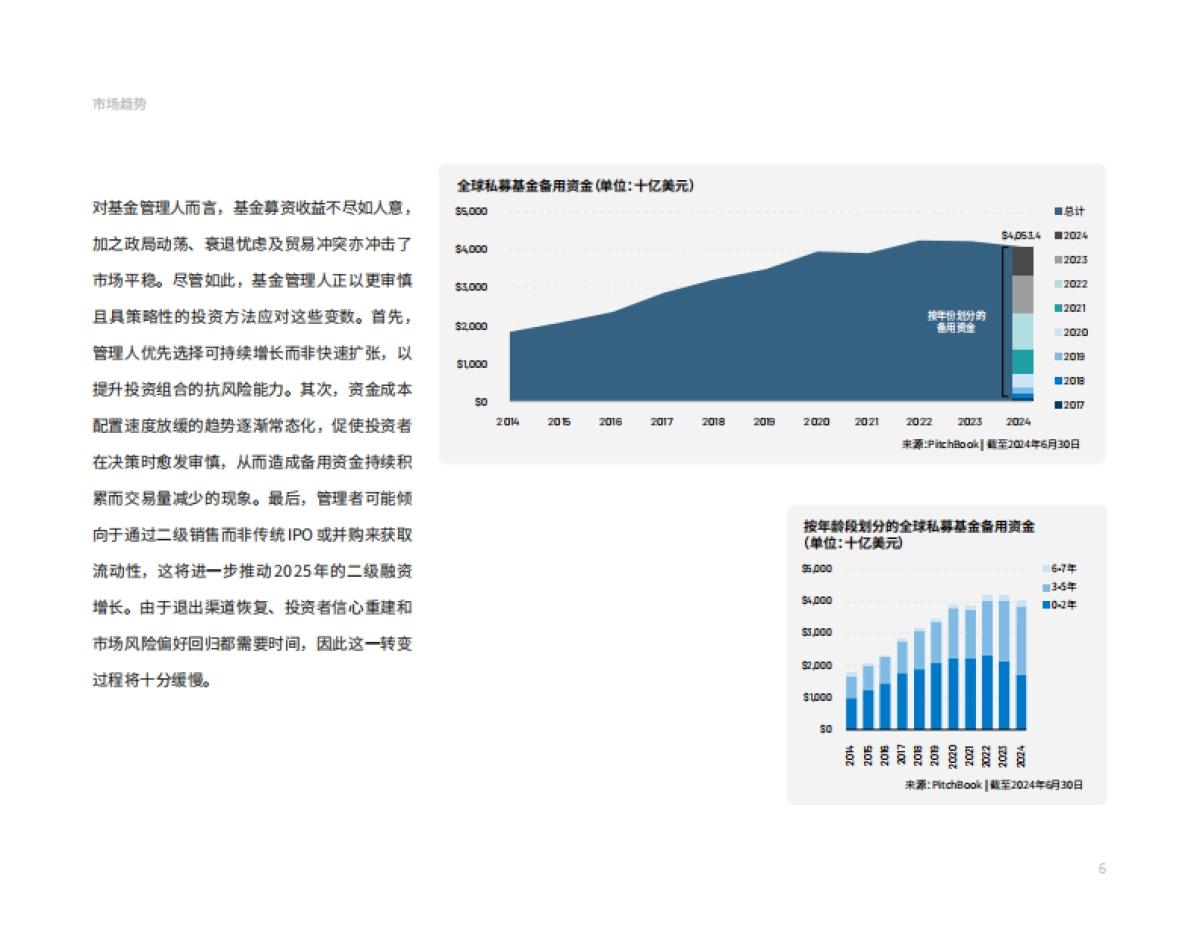
Task: Select the 总计 legend icon
Action: pos(1057,211)
